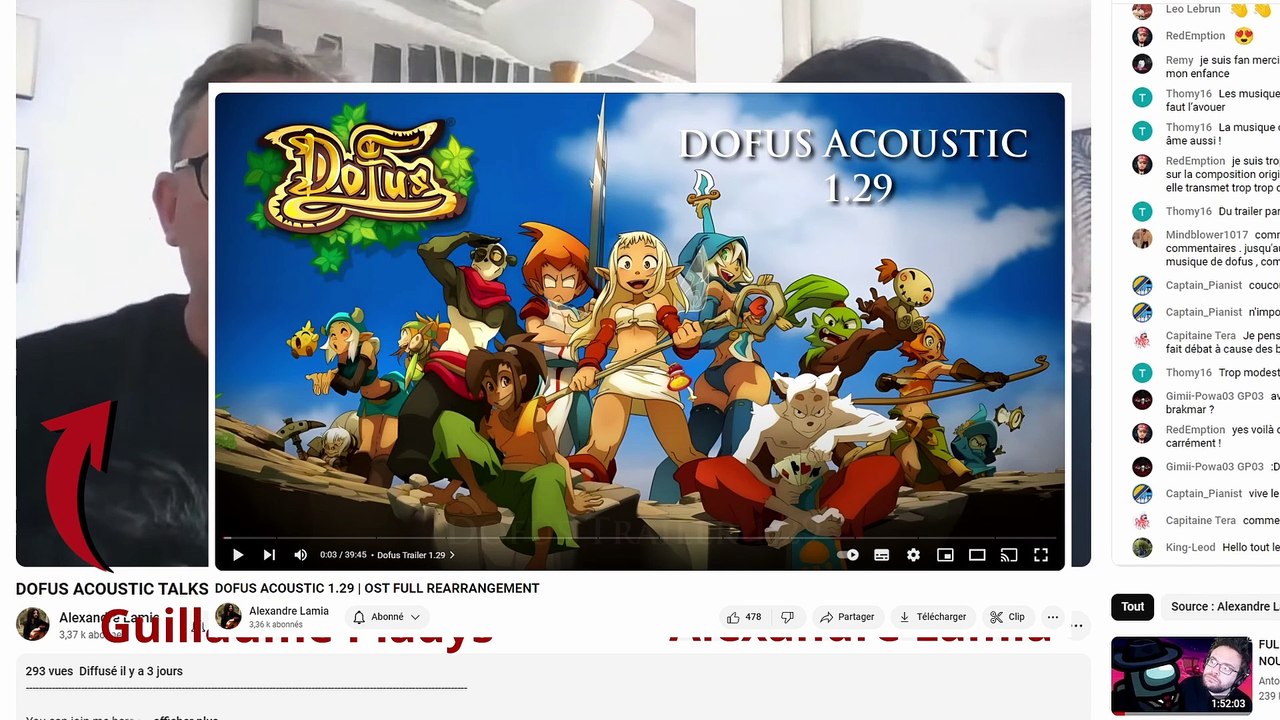Viewport: 1280px width, 720px height.
Task: Open Remy's chat avatar
Action: point(1142,64)
